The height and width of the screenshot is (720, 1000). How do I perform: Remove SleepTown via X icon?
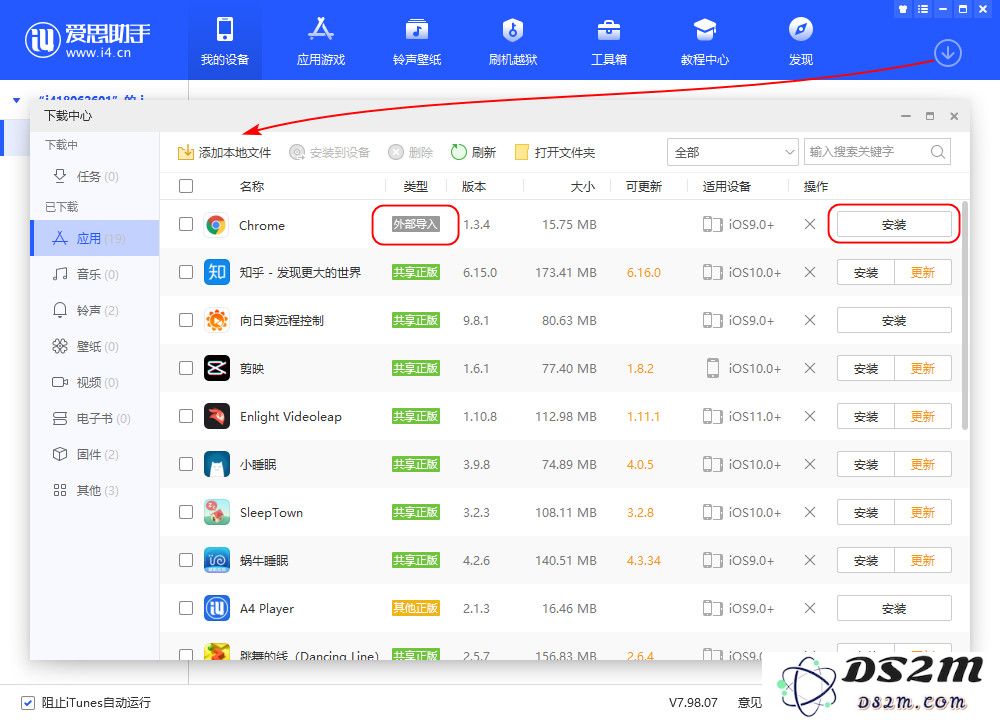coord(810,512)
